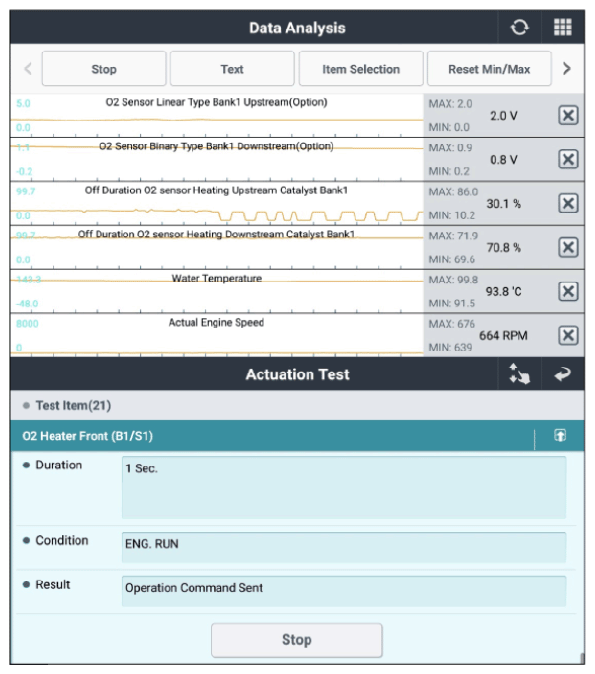595x674 pixels.
Task: Remove O2 Sensor Linear Type Upstream graph
Action: point(568,115)
